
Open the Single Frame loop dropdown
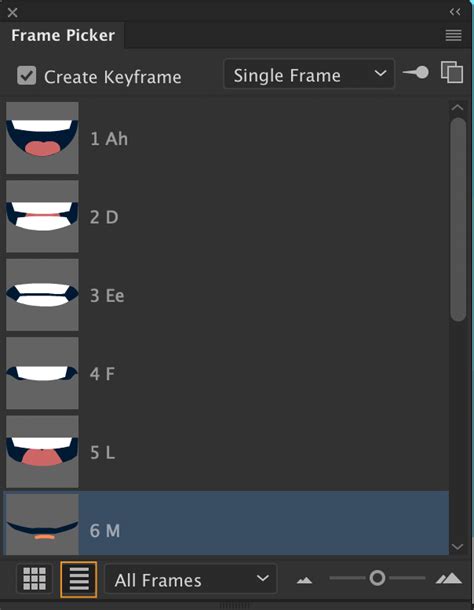click(x=309, y=74)
